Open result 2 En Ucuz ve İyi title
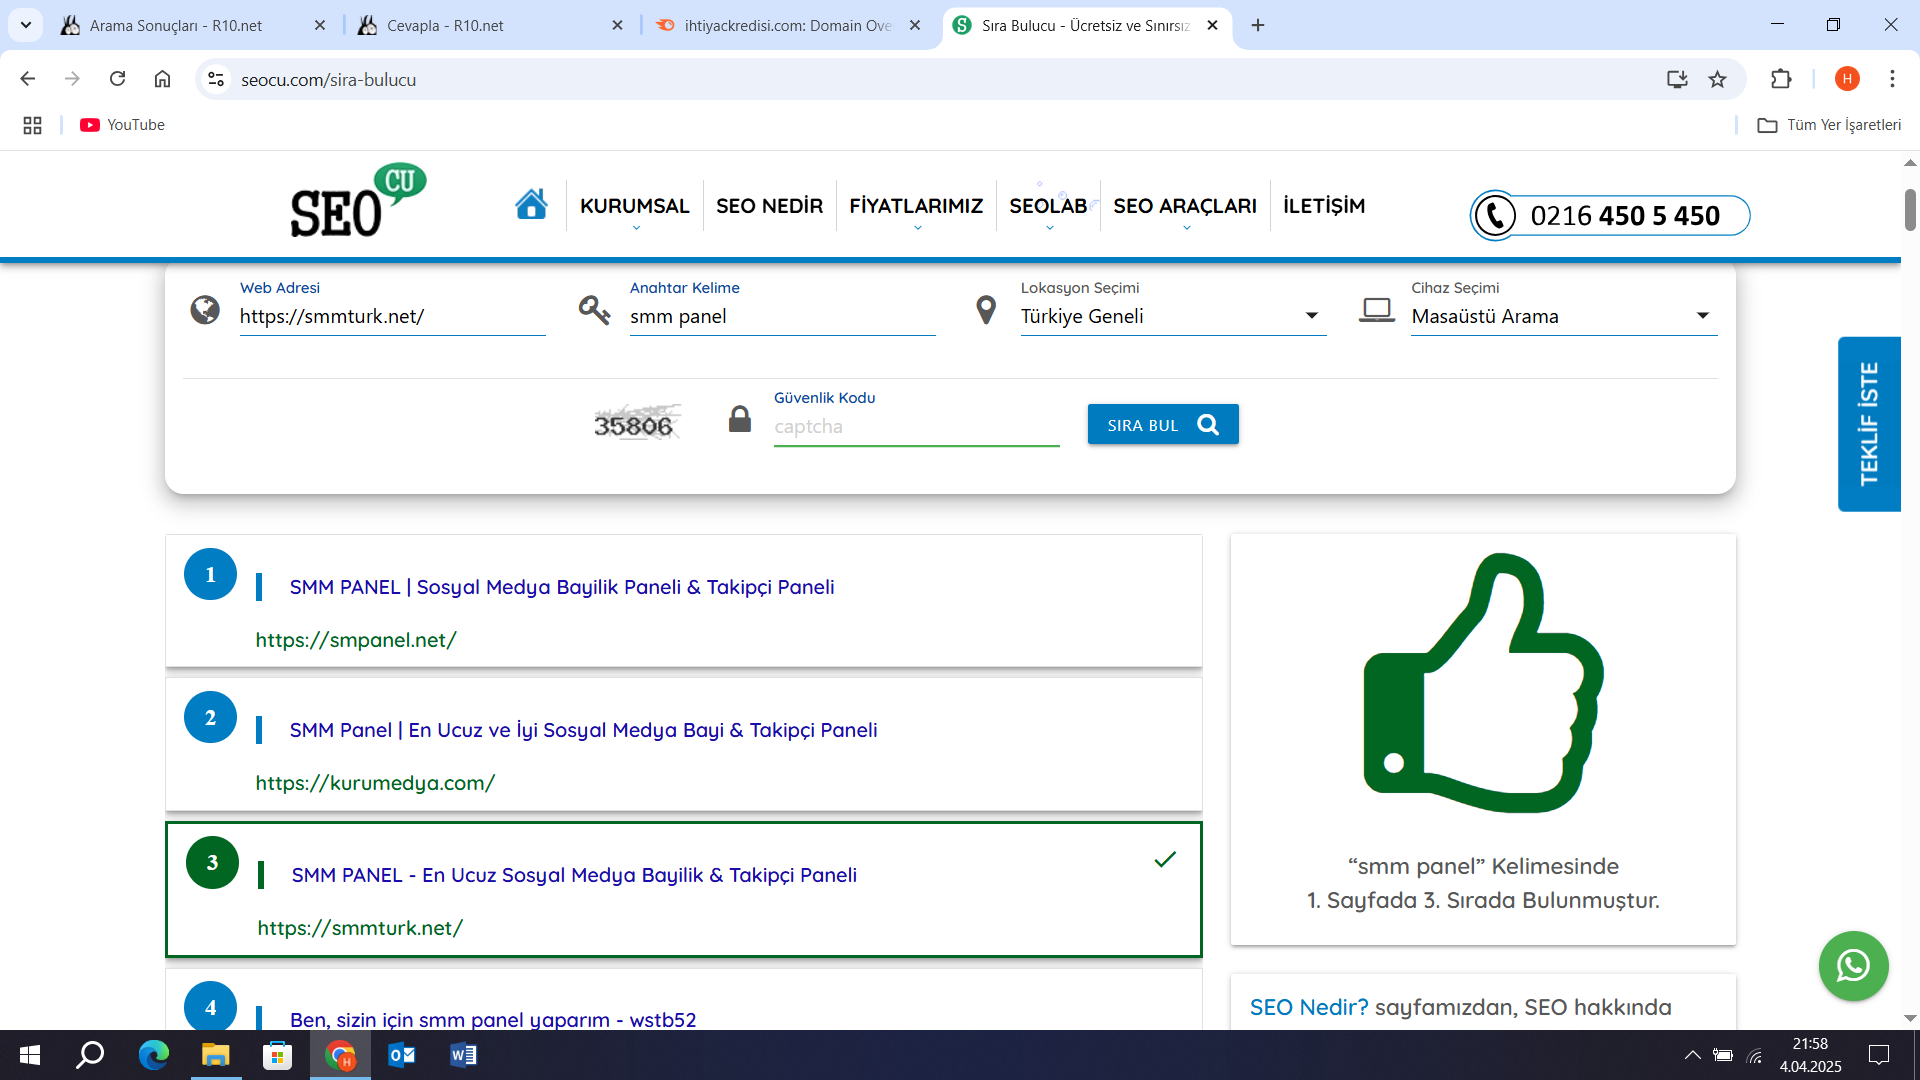This screenshot has width=1920, height=1080. pyautogui.click(x=583, y=730)
